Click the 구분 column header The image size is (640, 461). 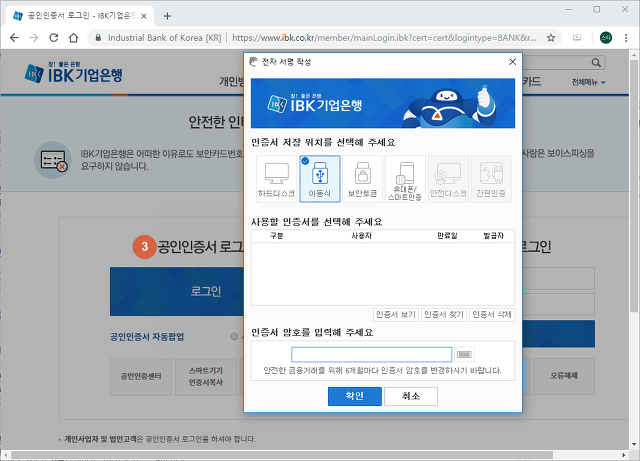[276, 236]
